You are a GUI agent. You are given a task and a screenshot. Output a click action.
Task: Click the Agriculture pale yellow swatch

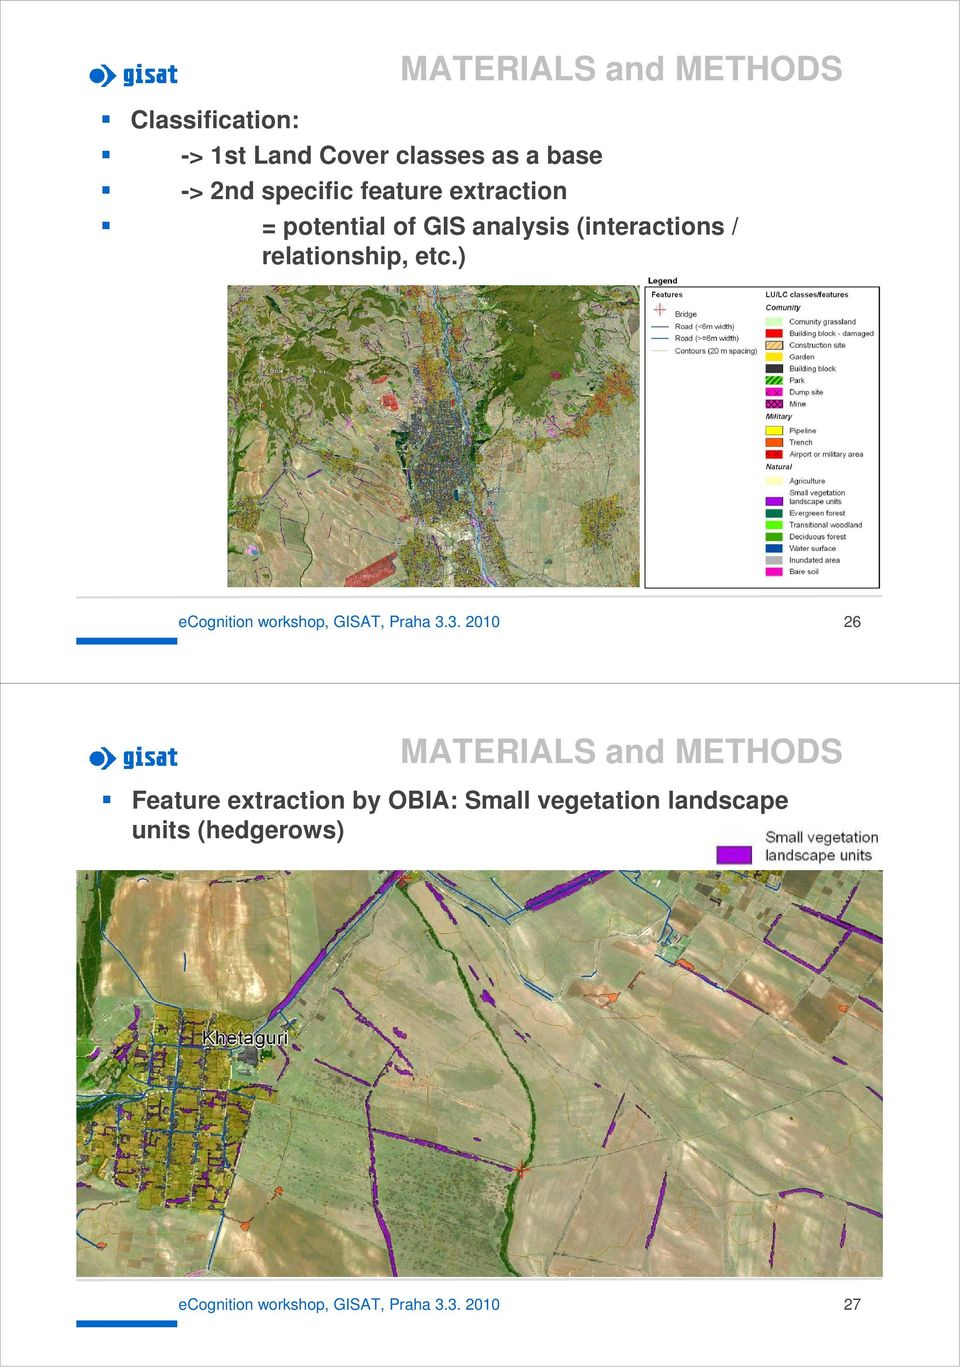point(774,481)
